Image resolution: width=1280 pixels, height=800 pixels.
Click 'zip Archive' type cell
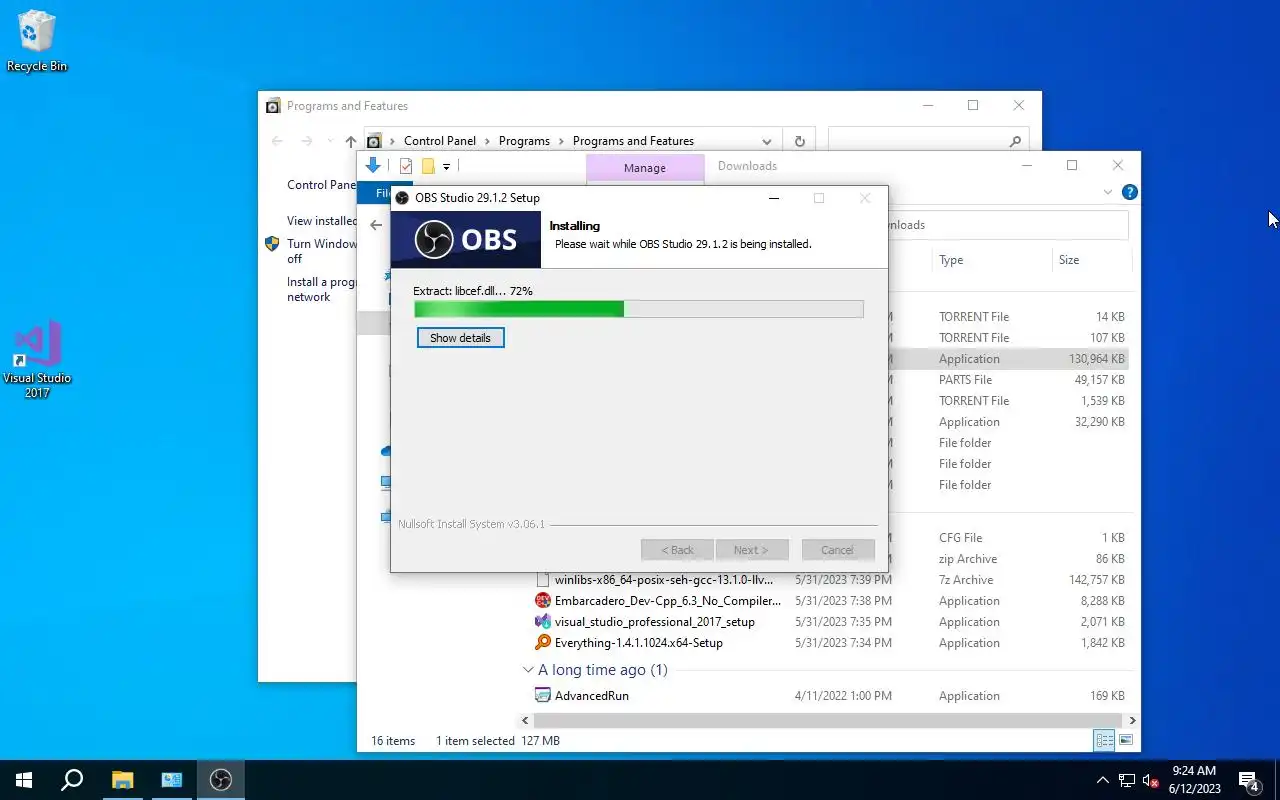point(967,559)
